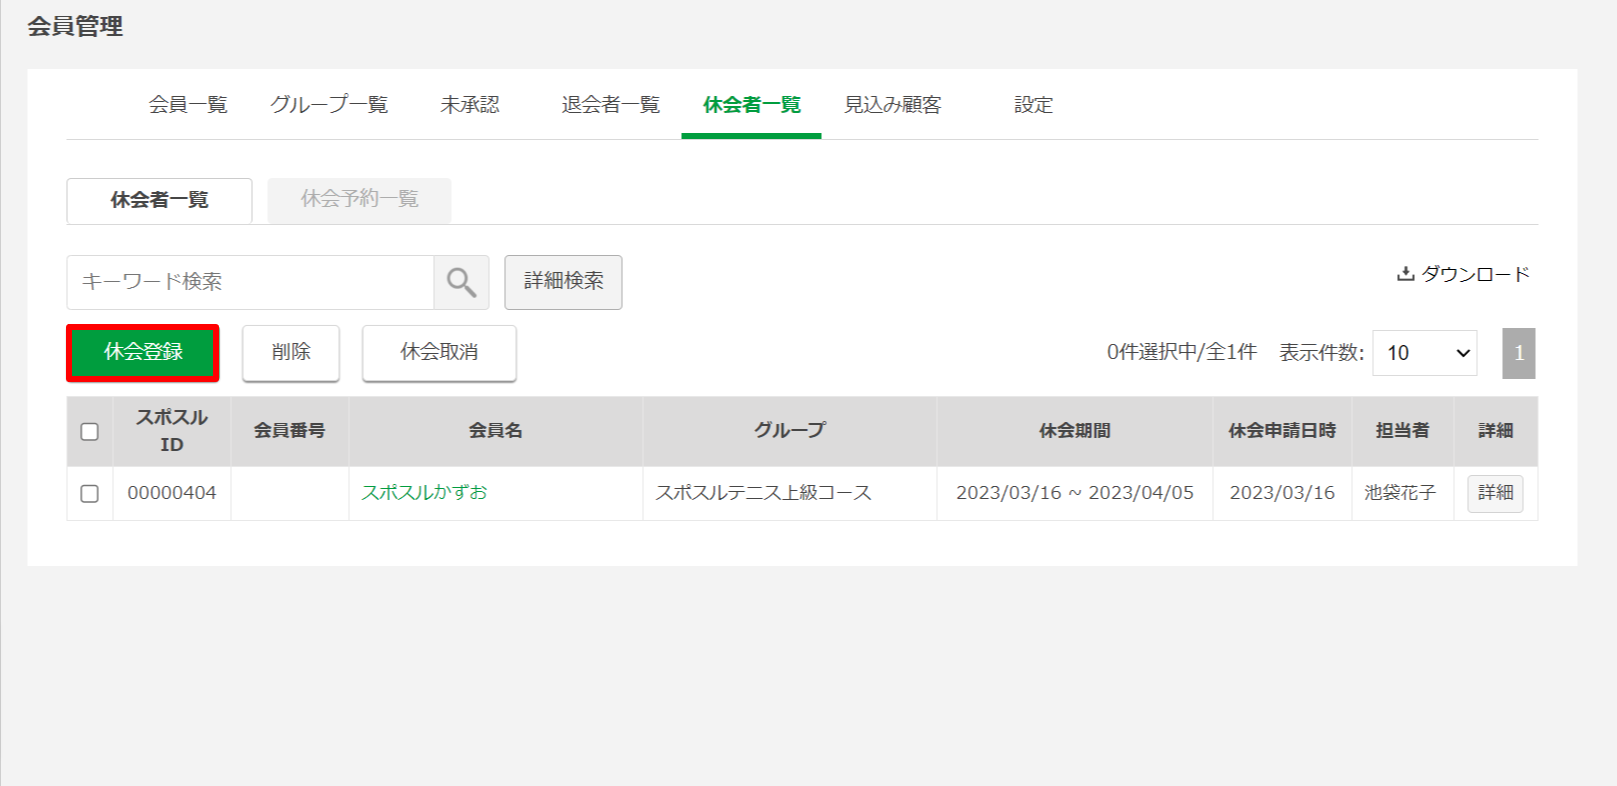
Task: Click the 詳細検索 button
Action: (563, 282)
